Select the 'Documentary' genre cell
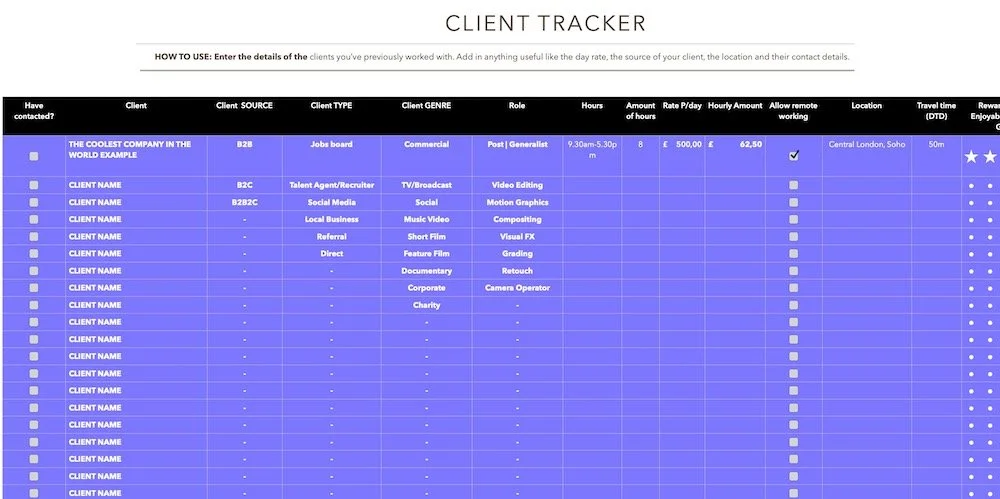1000x499 pixels. 426,271
